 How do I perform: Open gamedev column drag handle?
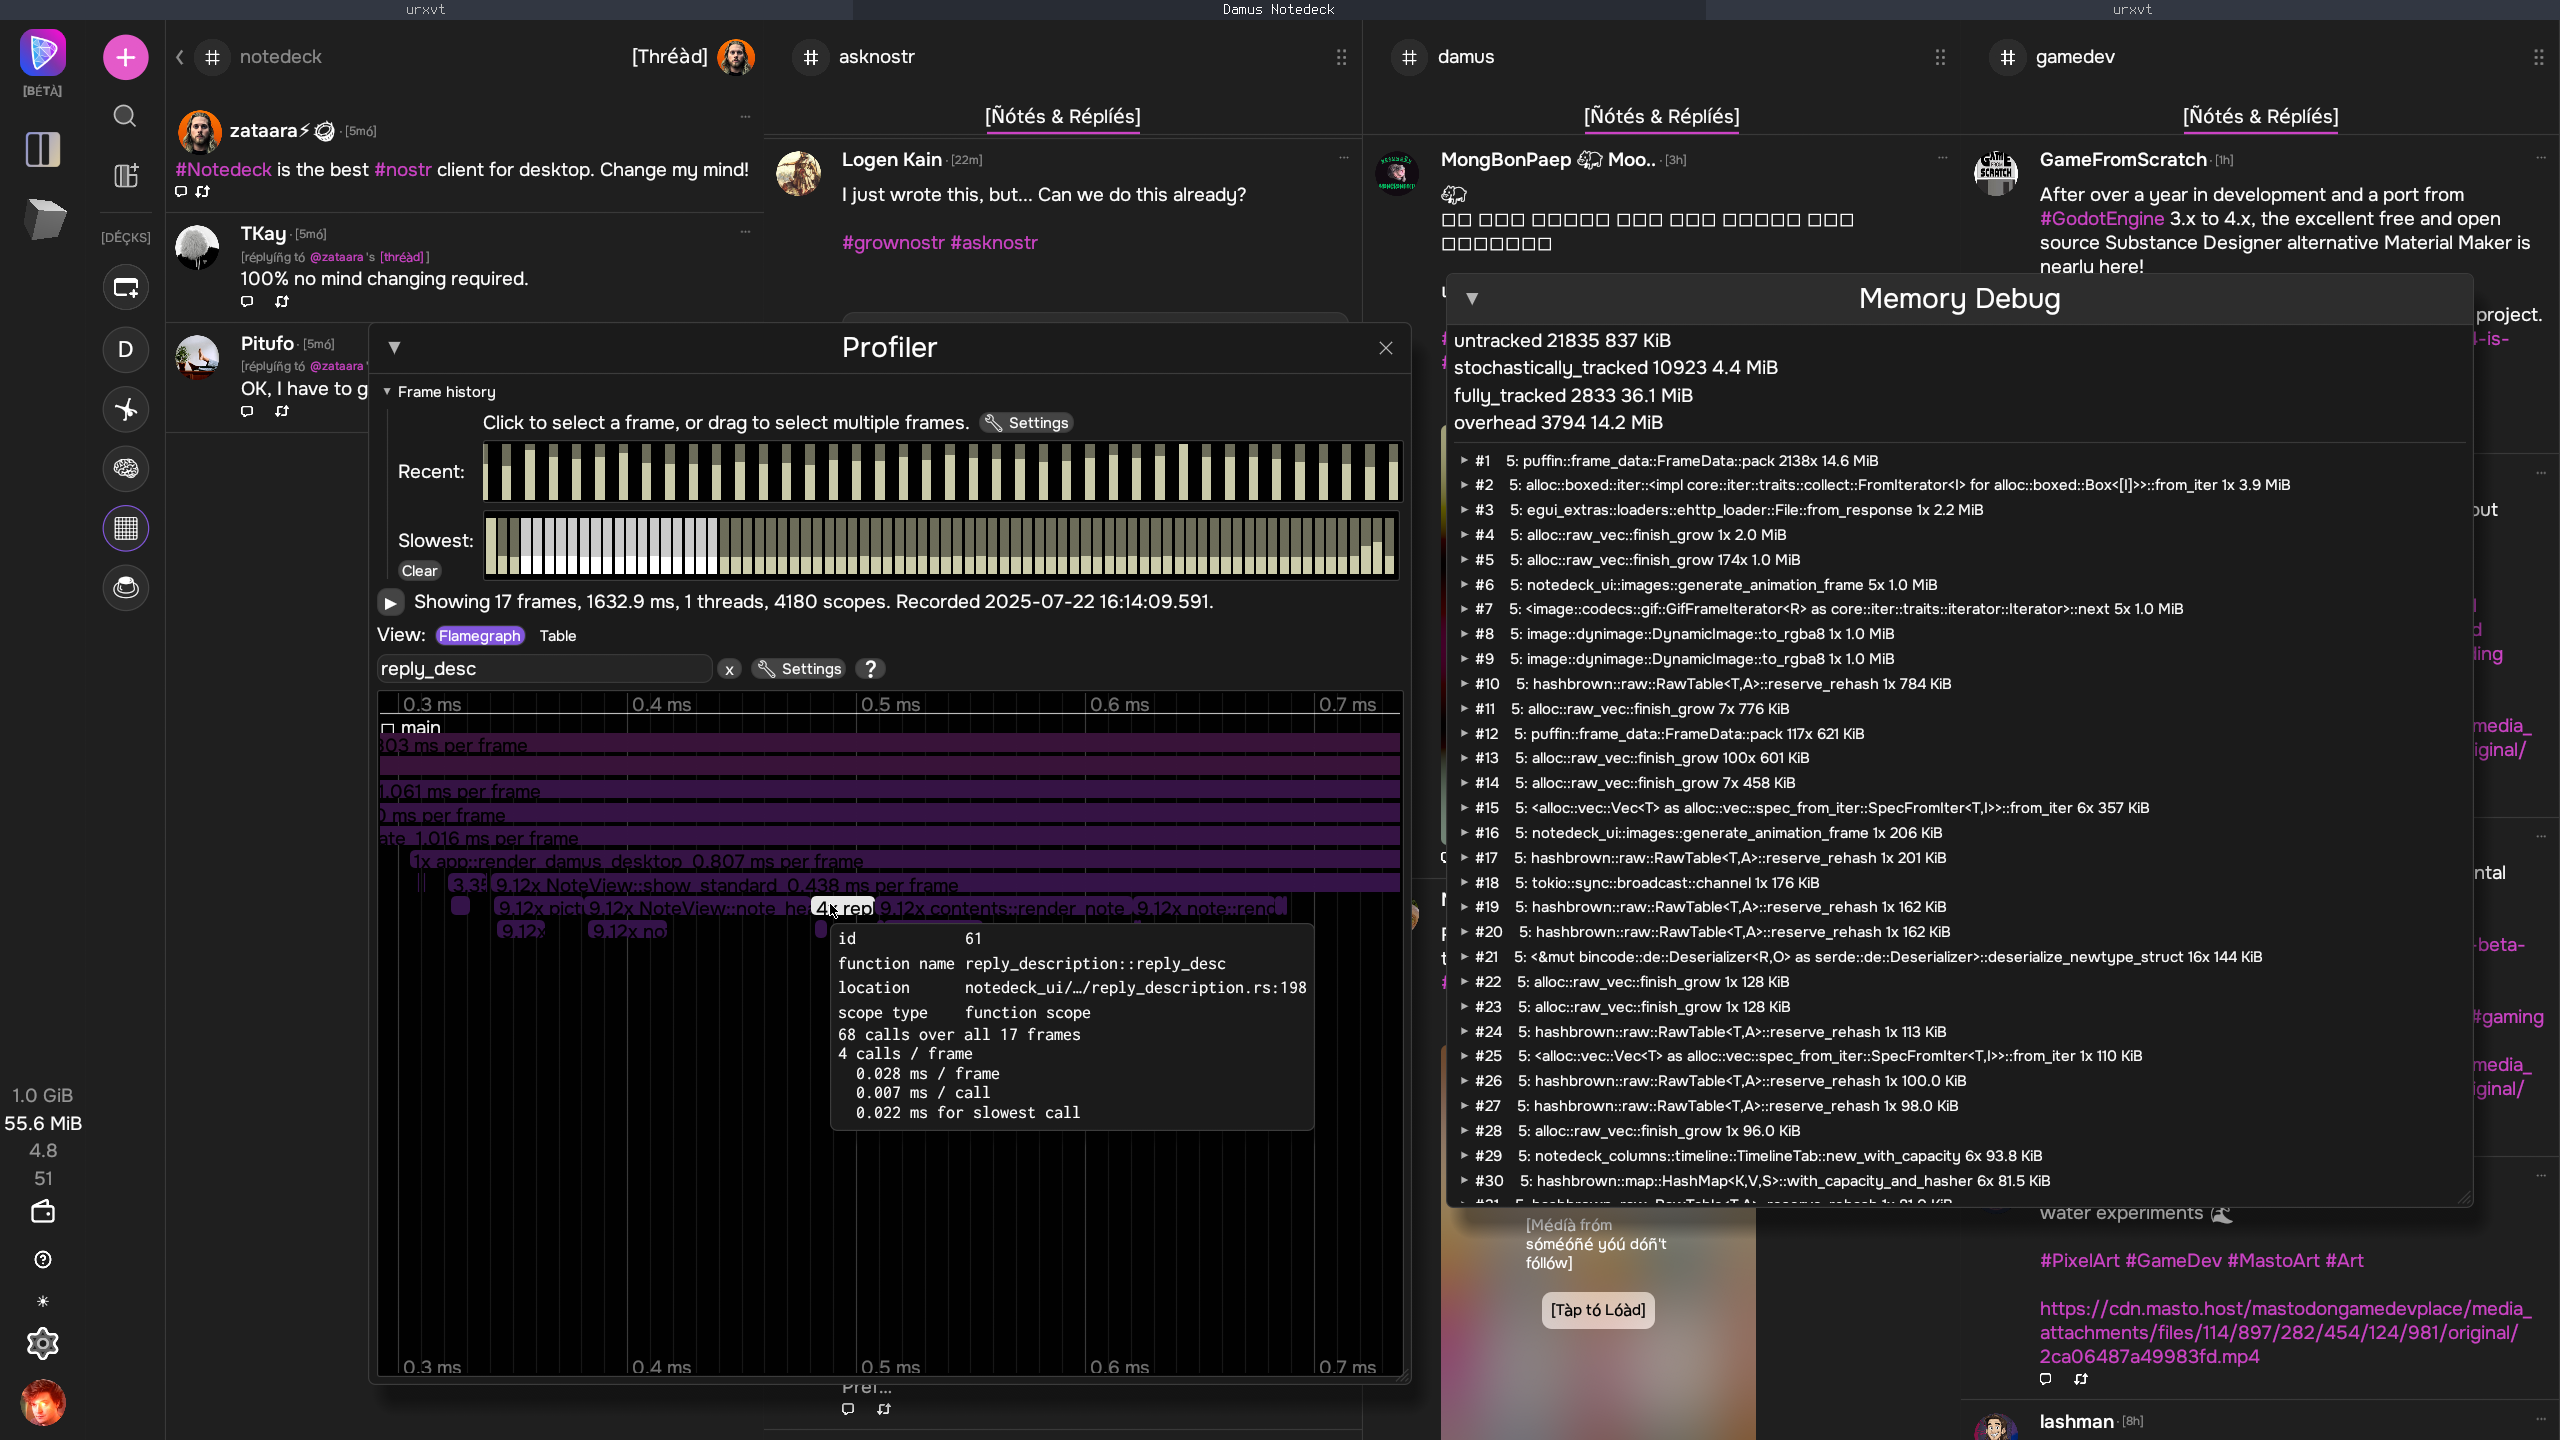[x=2539, y=57]
